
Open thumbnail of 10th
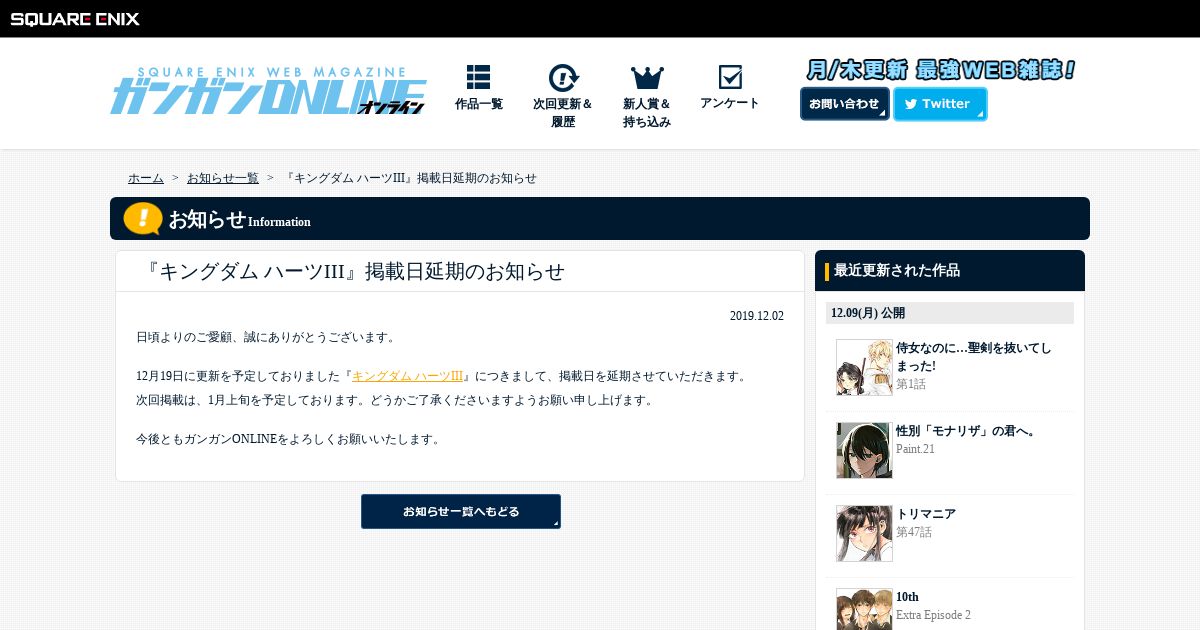pos(864,609)
